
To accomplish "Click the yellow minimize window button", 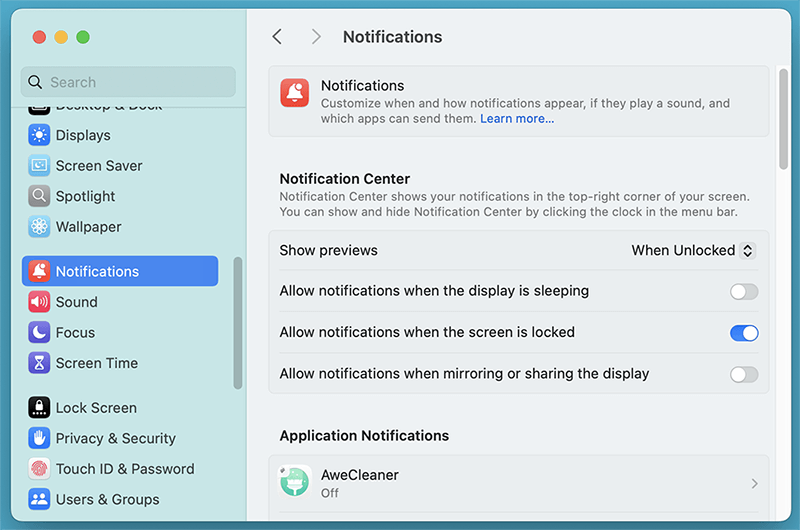I will coord(61,37).
